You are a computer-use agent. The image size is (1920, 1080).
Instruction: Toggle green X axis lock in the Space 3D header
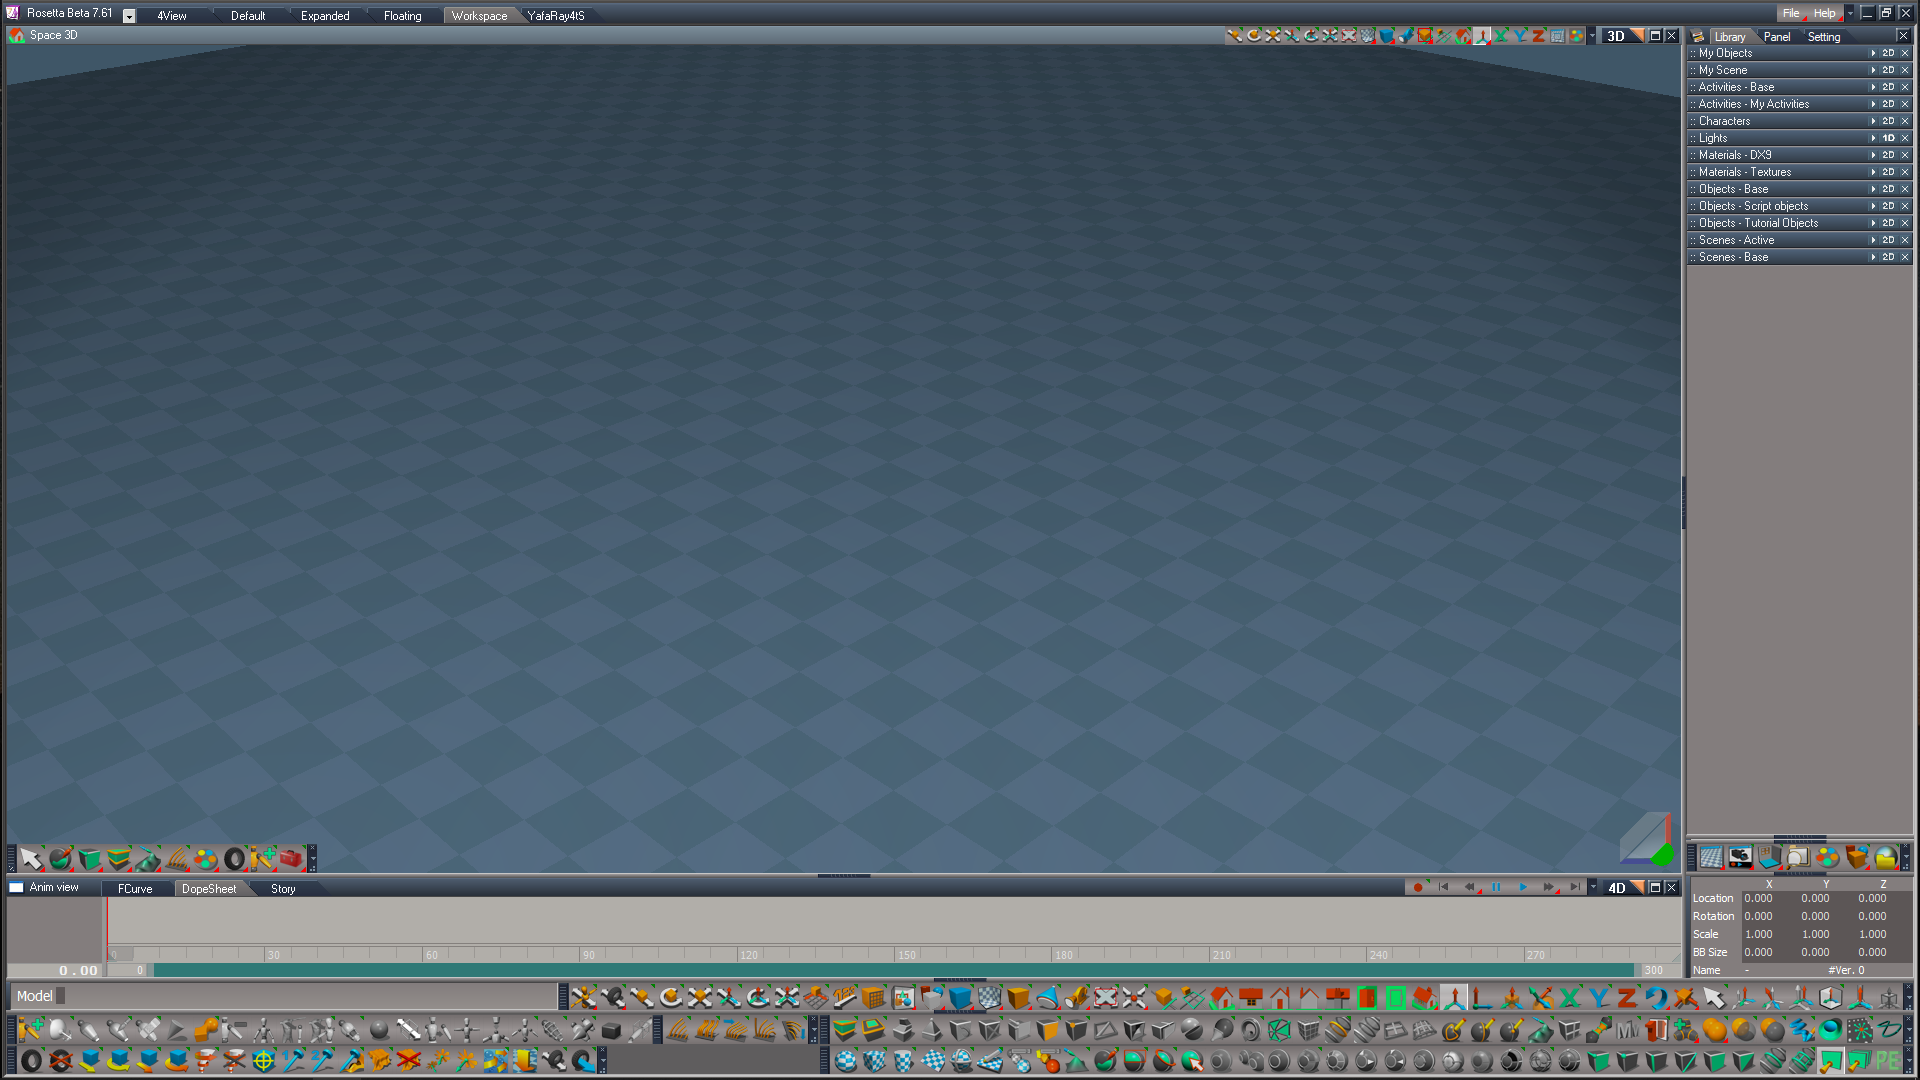[x=1501, y=36]
